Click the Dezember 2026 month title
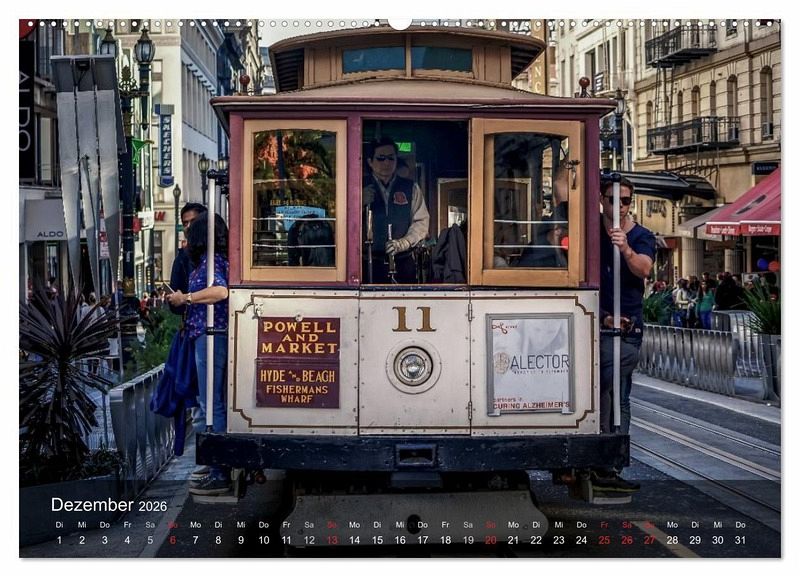The width and height of the screenshot is (800, 577). [108, 505]
